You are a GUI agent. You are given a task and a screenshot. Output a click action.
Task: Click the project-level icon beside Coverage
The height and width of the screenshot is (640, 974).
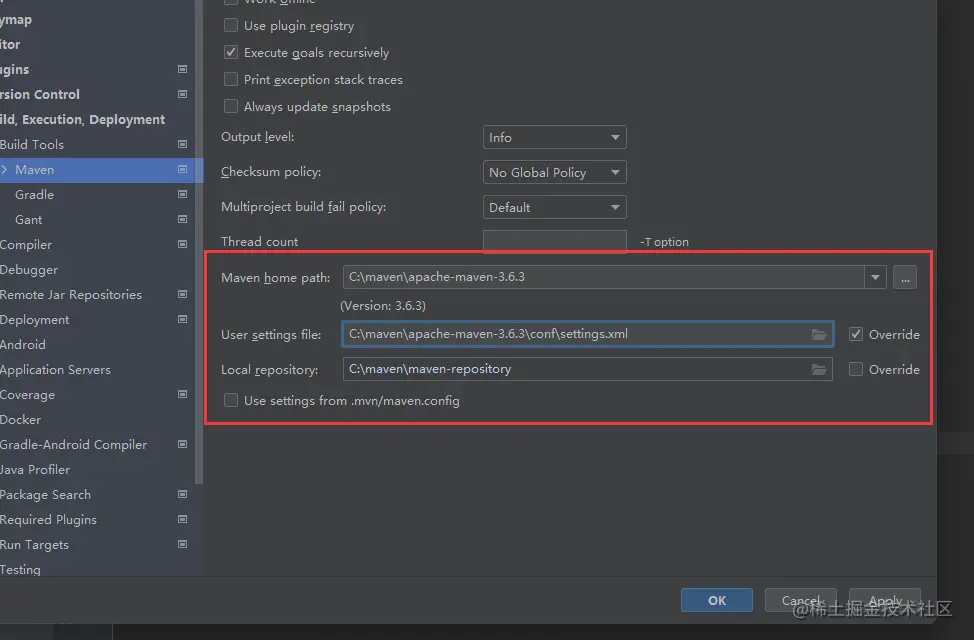[183, 394]
